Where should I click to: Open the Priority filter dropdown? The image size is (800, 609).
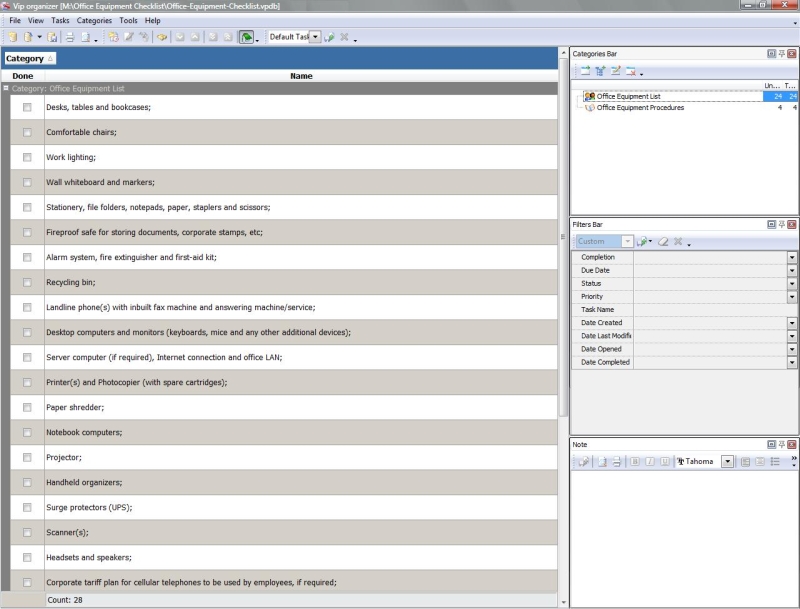791,297
